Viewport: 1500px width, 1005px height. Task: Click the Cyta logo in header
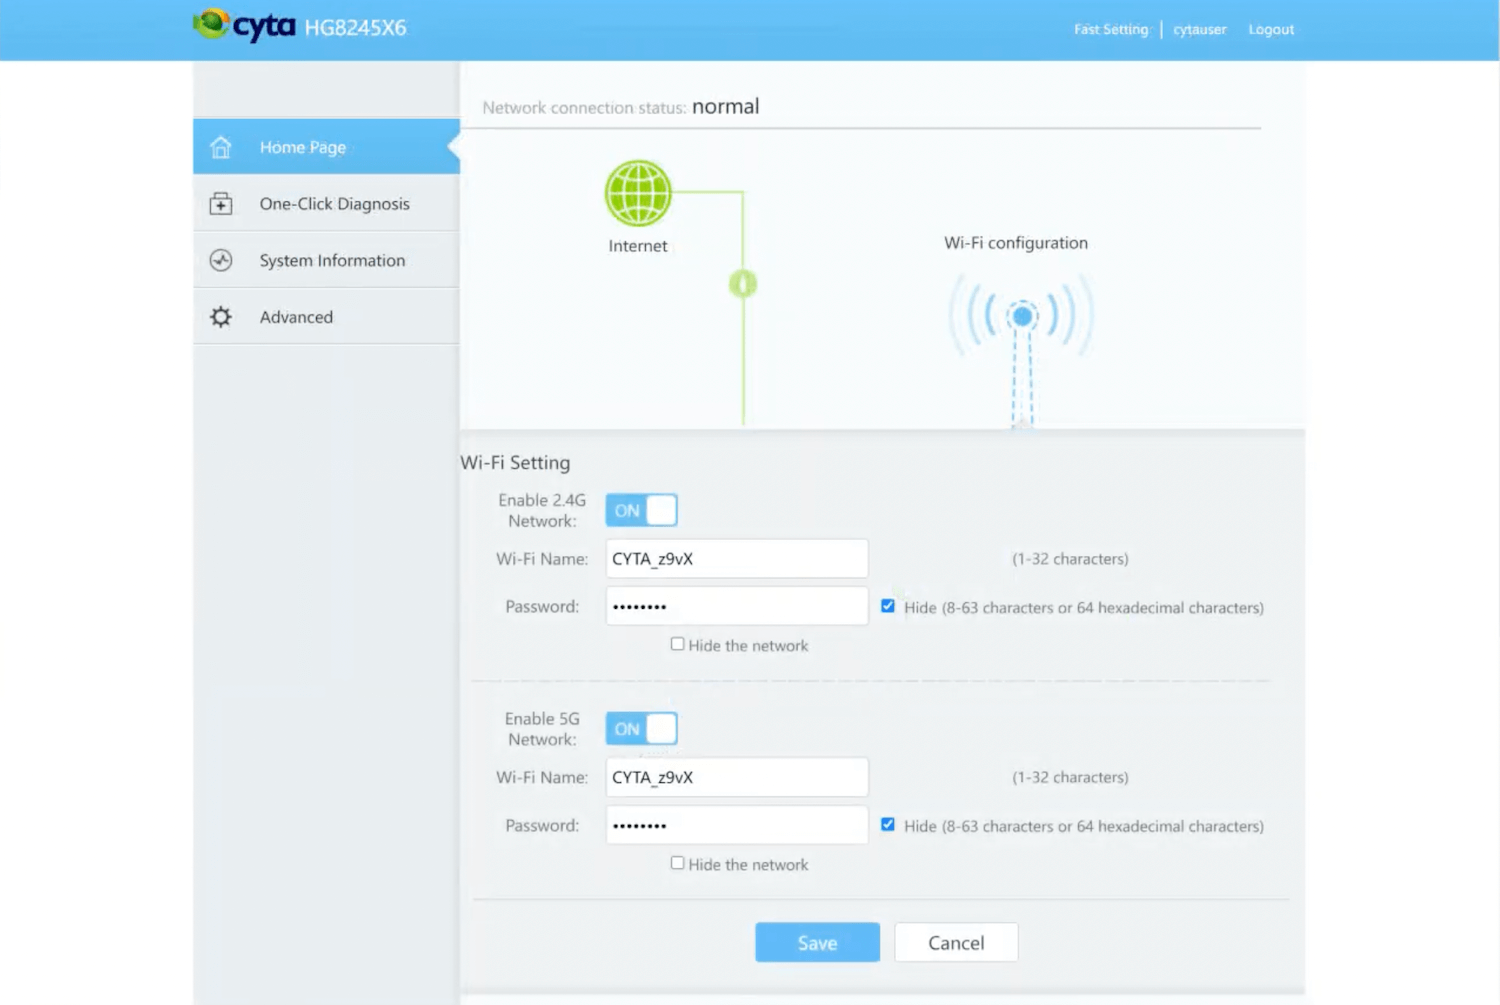(246, 26)
